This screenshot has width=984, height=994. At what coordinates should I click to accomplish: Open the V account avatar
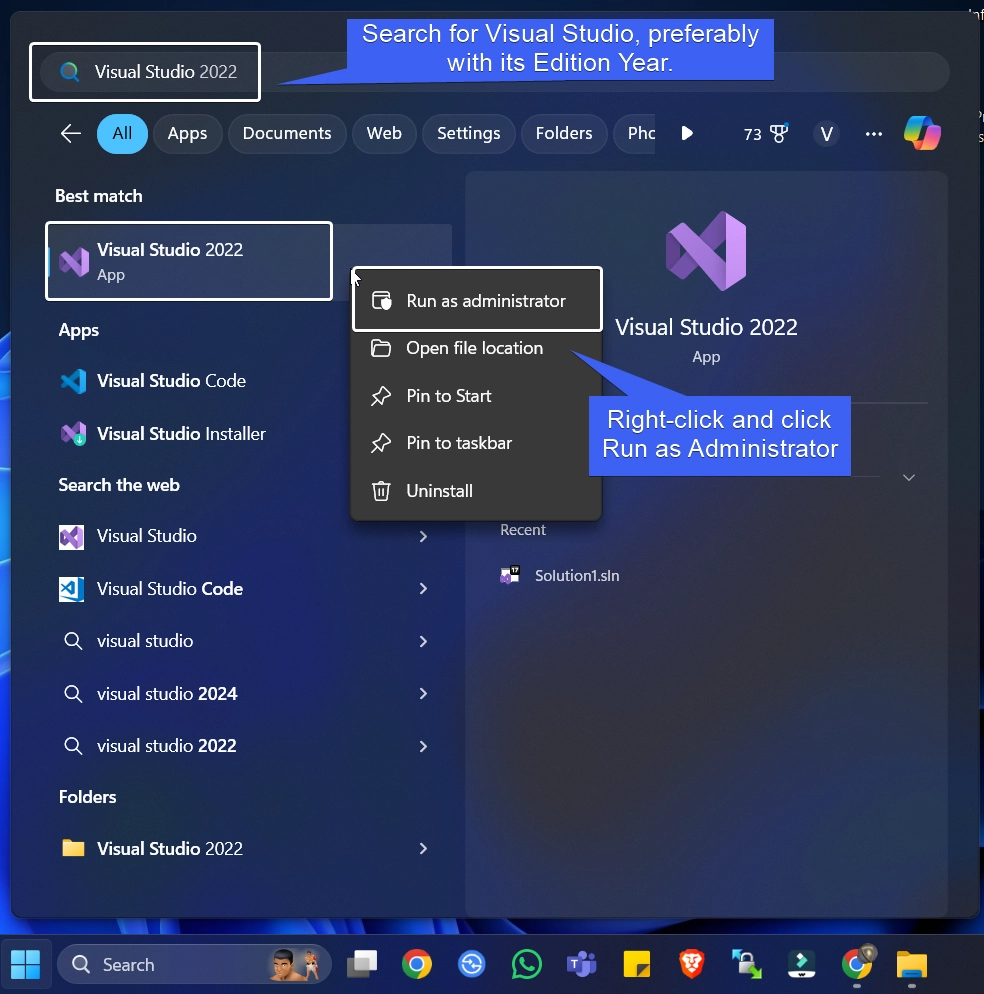(826, 134)
